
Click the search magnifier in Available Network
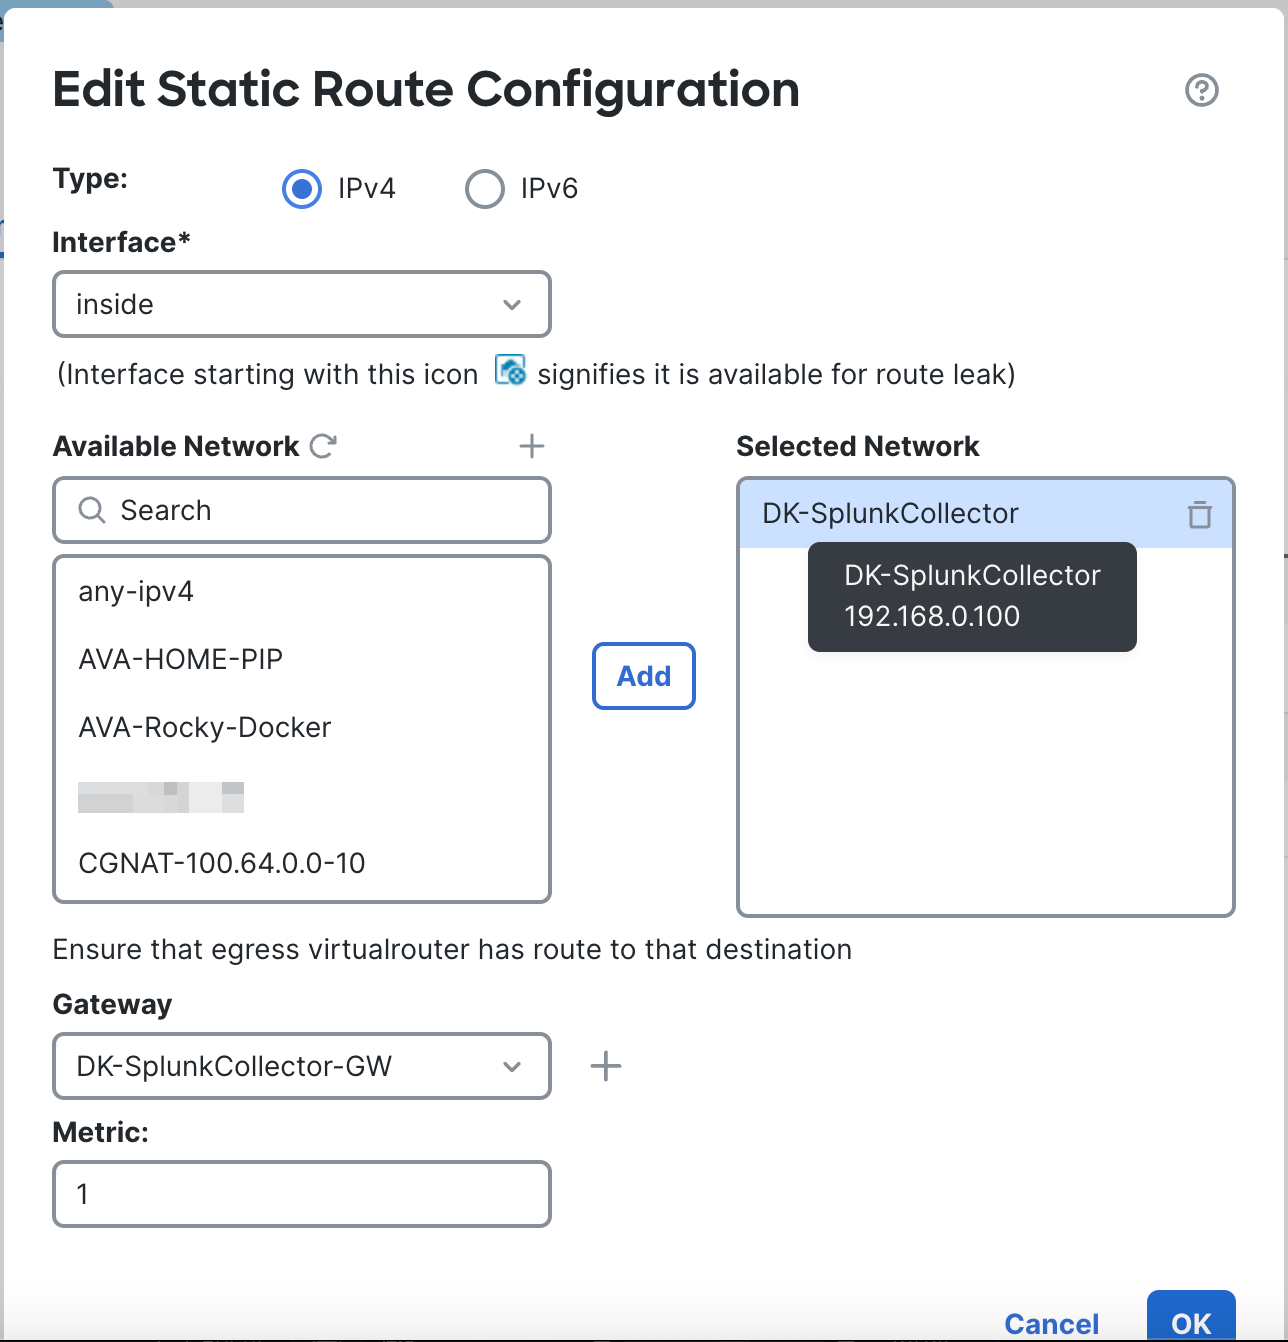(x=92, y=510)
